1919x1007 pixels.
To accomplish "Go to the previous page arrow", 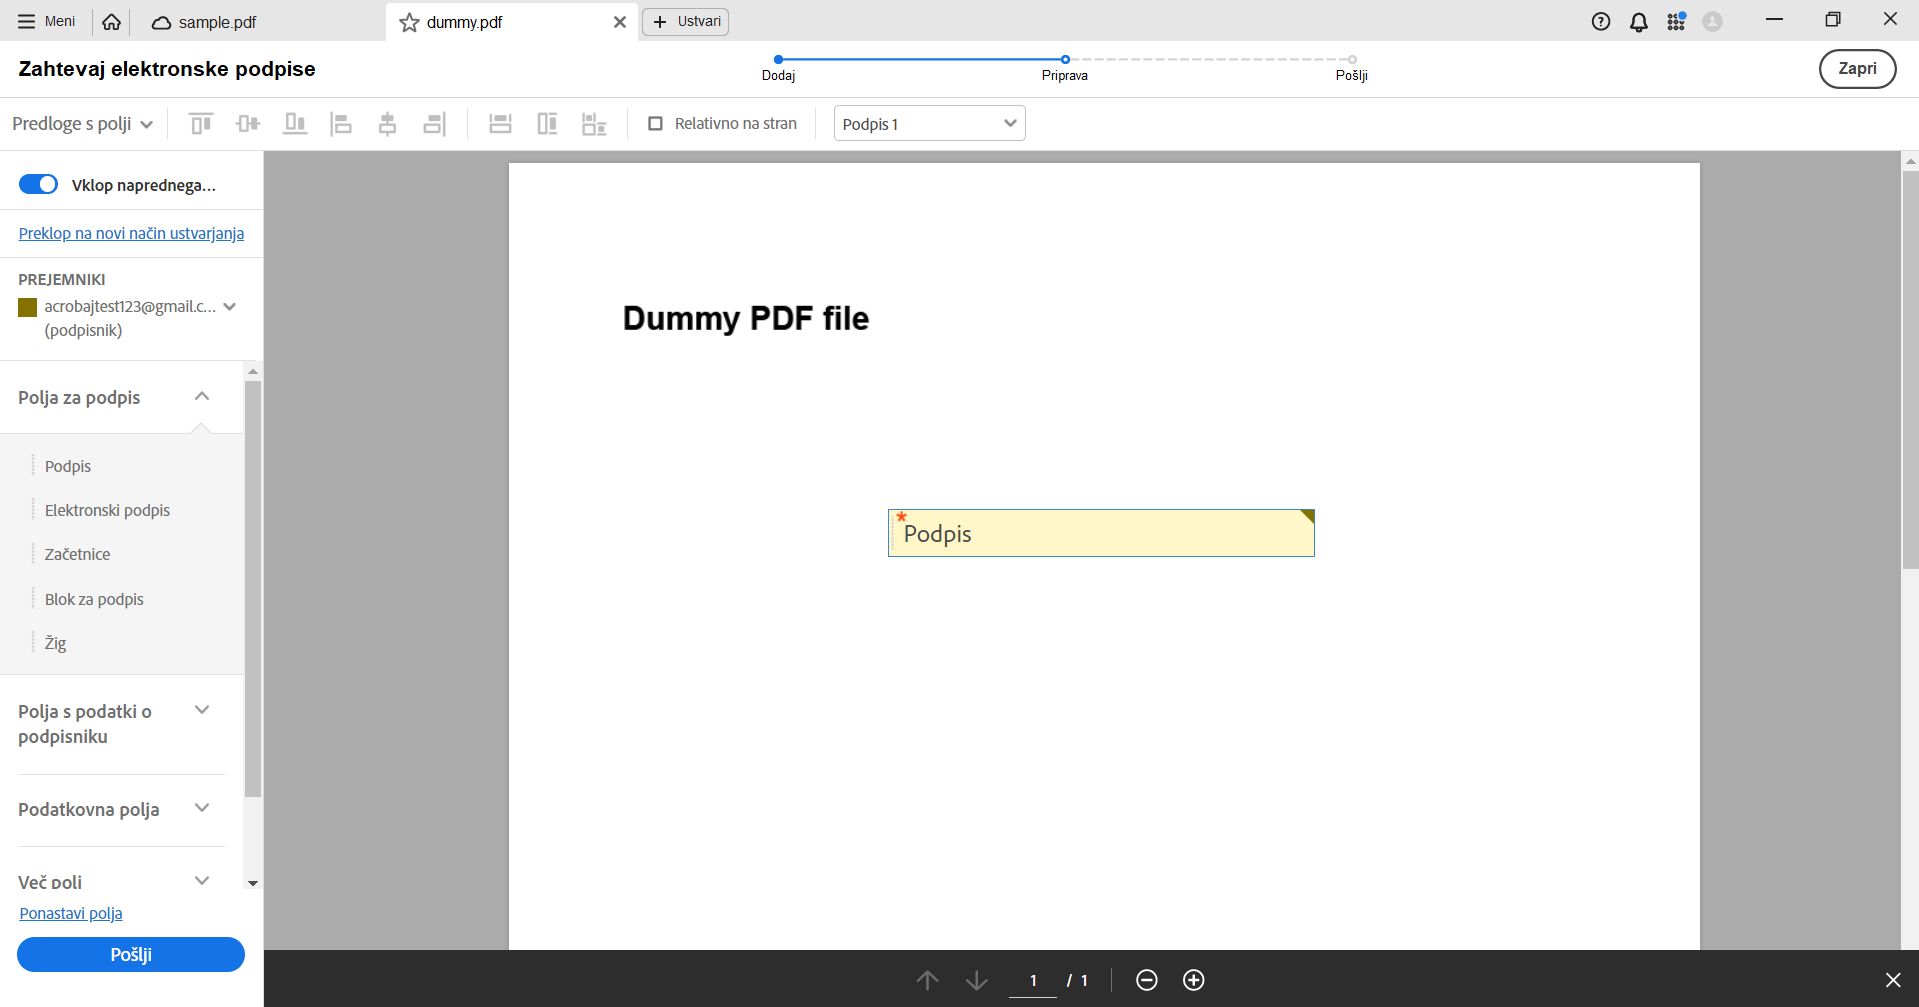I will click(928, 980).
